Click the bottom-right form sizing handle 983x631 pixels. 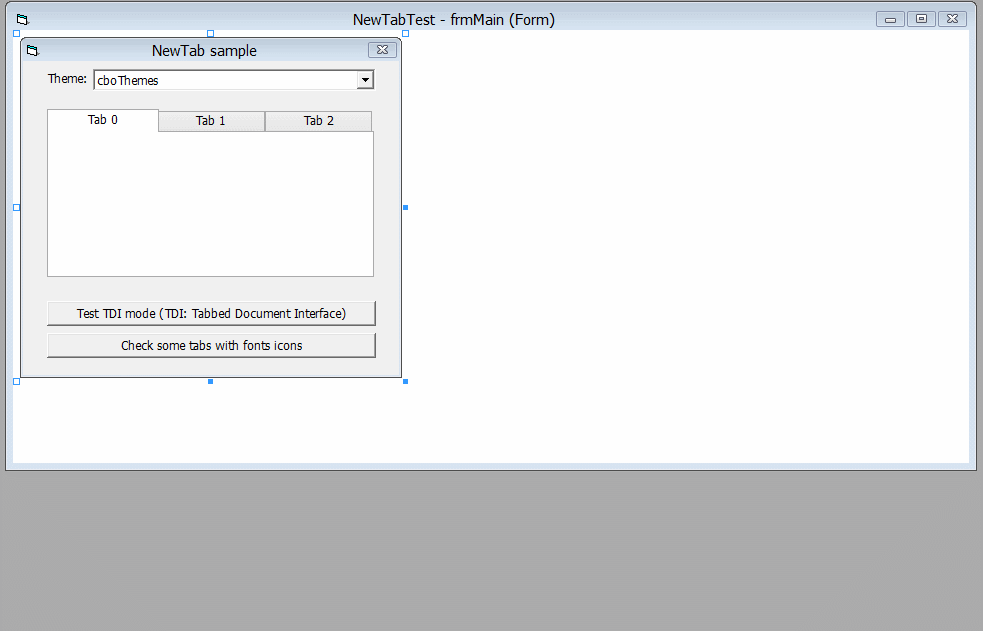click(x=406, y=382)
